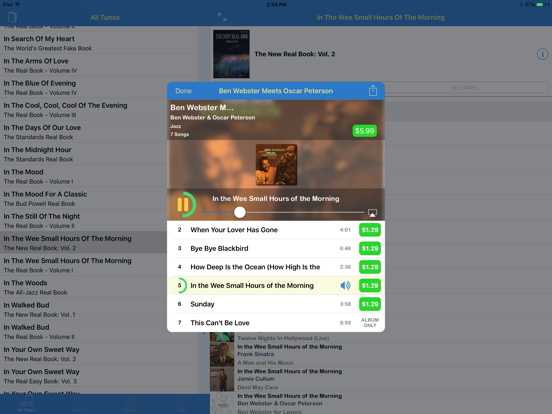
Task: Switch to the My Library tab
Action: tap(464, 87)
